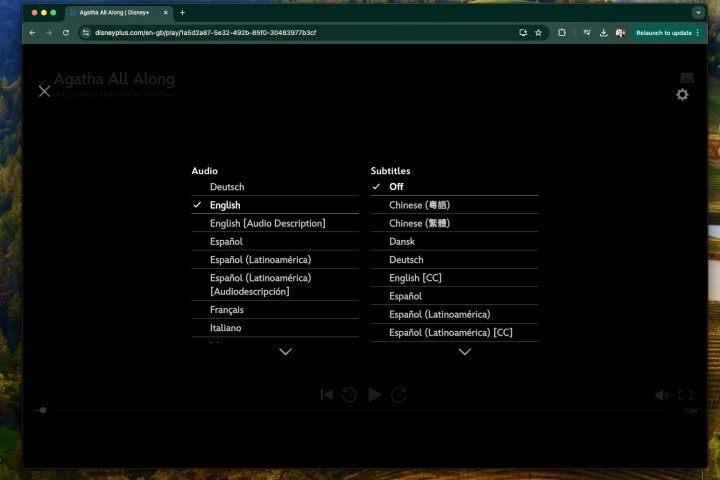This screenshot has width=720, height=480.
Task: Open the subtitle styling settings gear
Action: 682,94
